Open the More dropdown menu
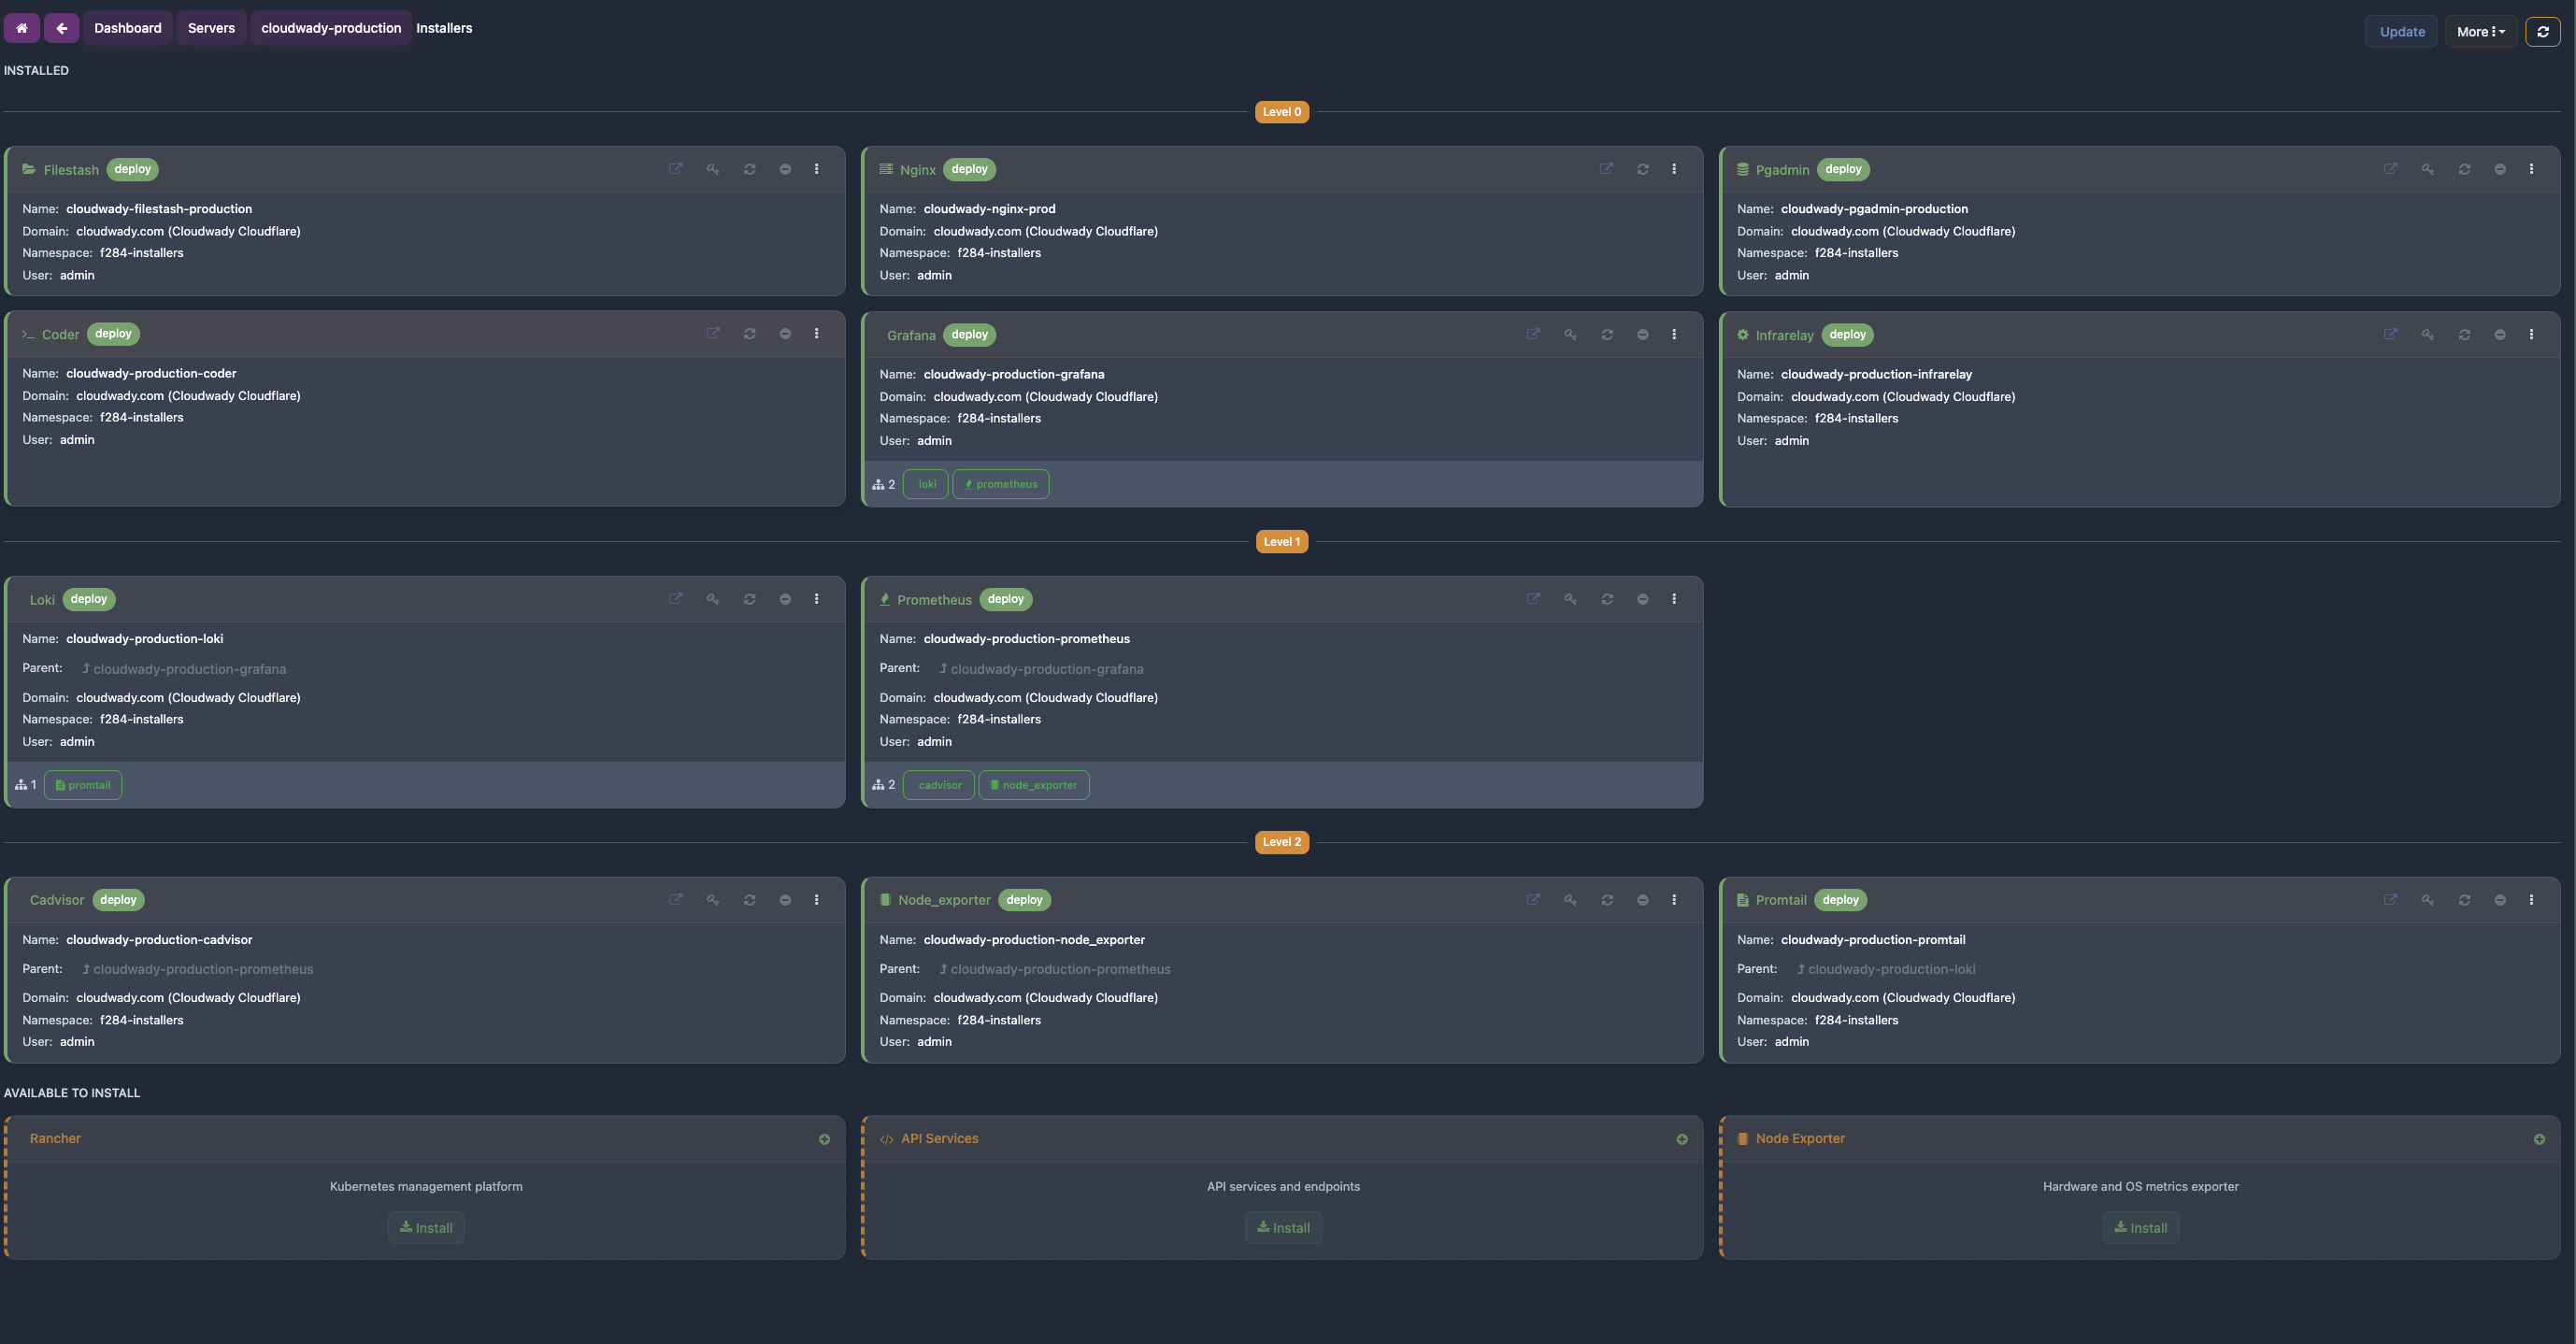The height and width of the screenshot is (1344, 2576). coord(2480,31)
